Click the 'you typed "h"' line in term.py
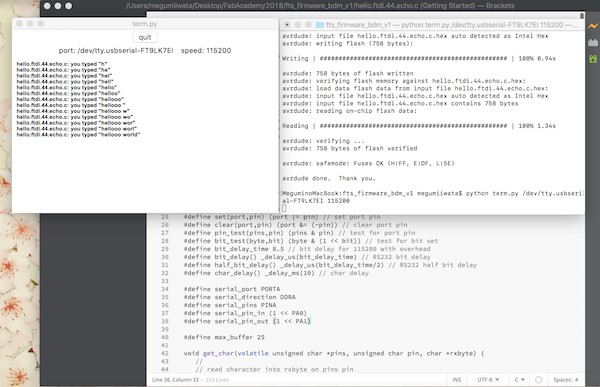 [x=62, y=64]
